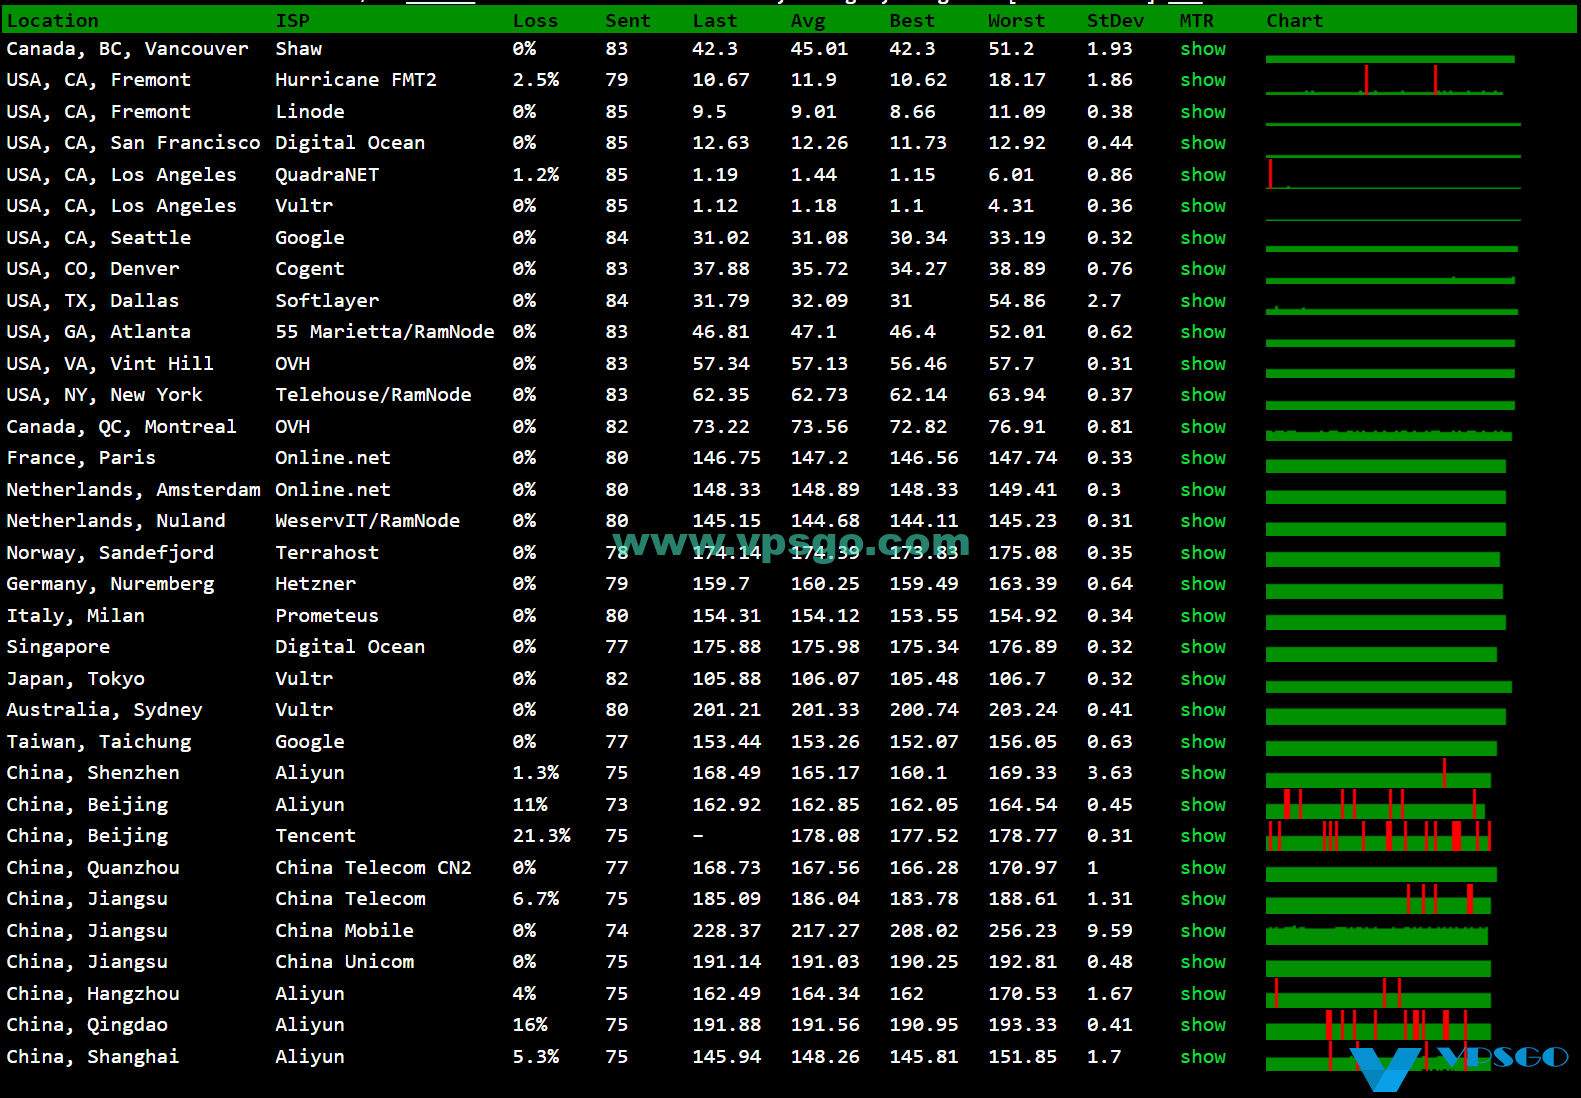Click the ISP column header
1581x1098 pixels.
tap(292, 21)
